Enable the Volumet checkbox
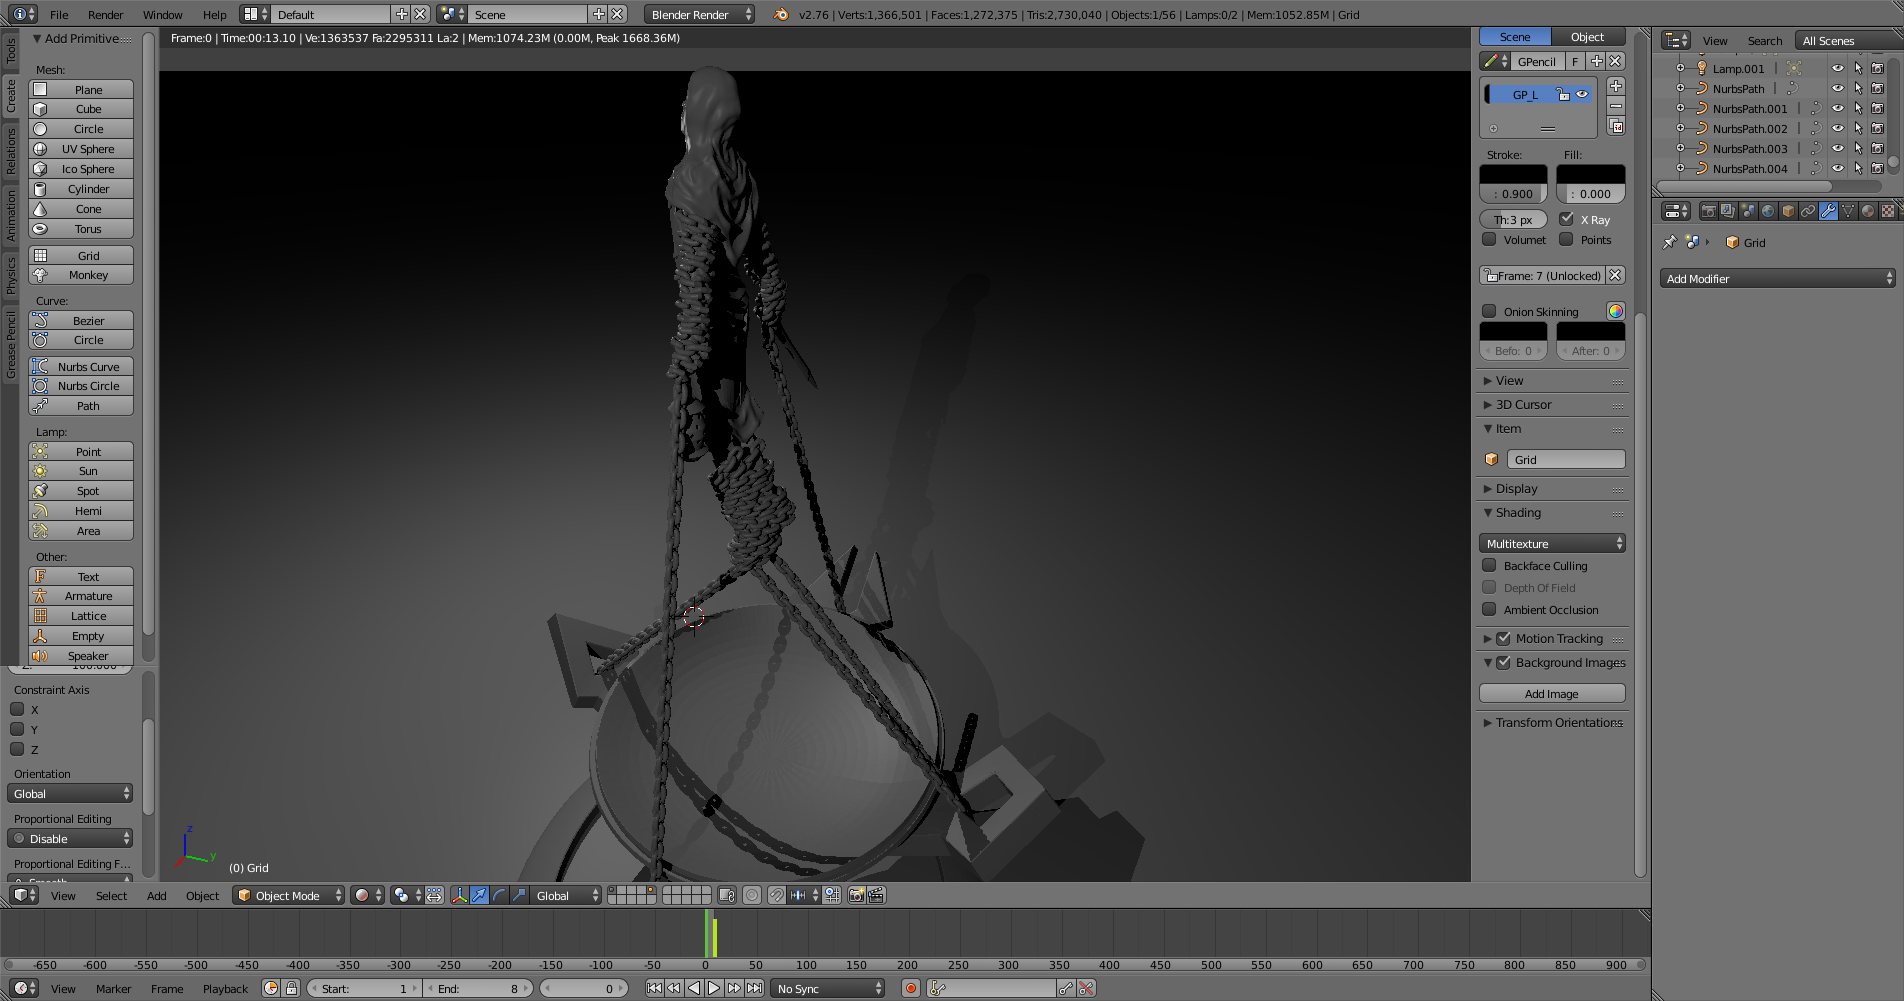Viewport: 1904px width, 1001px height. tap(1489, 239)
